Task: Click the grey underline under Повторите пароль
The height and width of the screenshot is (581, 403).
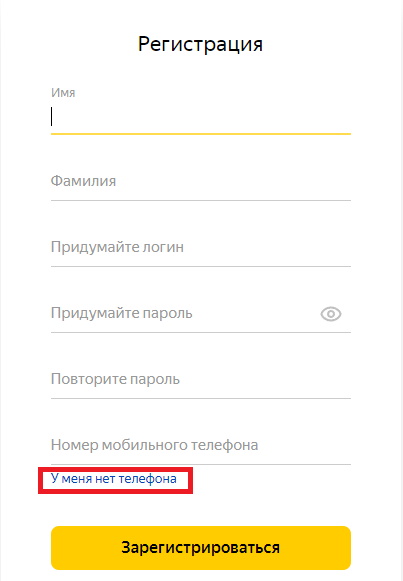Action: click(201, 398)
